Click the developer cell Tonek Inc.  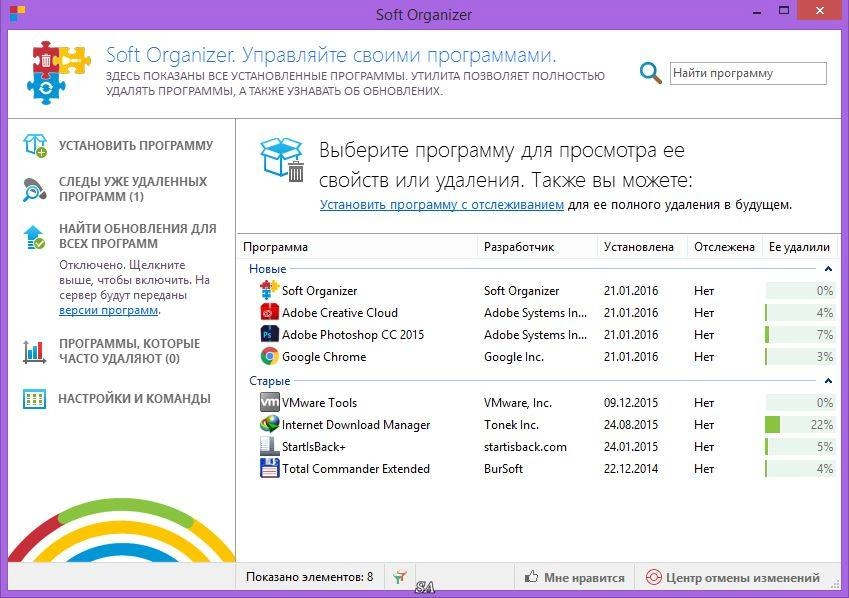point(511,425)
